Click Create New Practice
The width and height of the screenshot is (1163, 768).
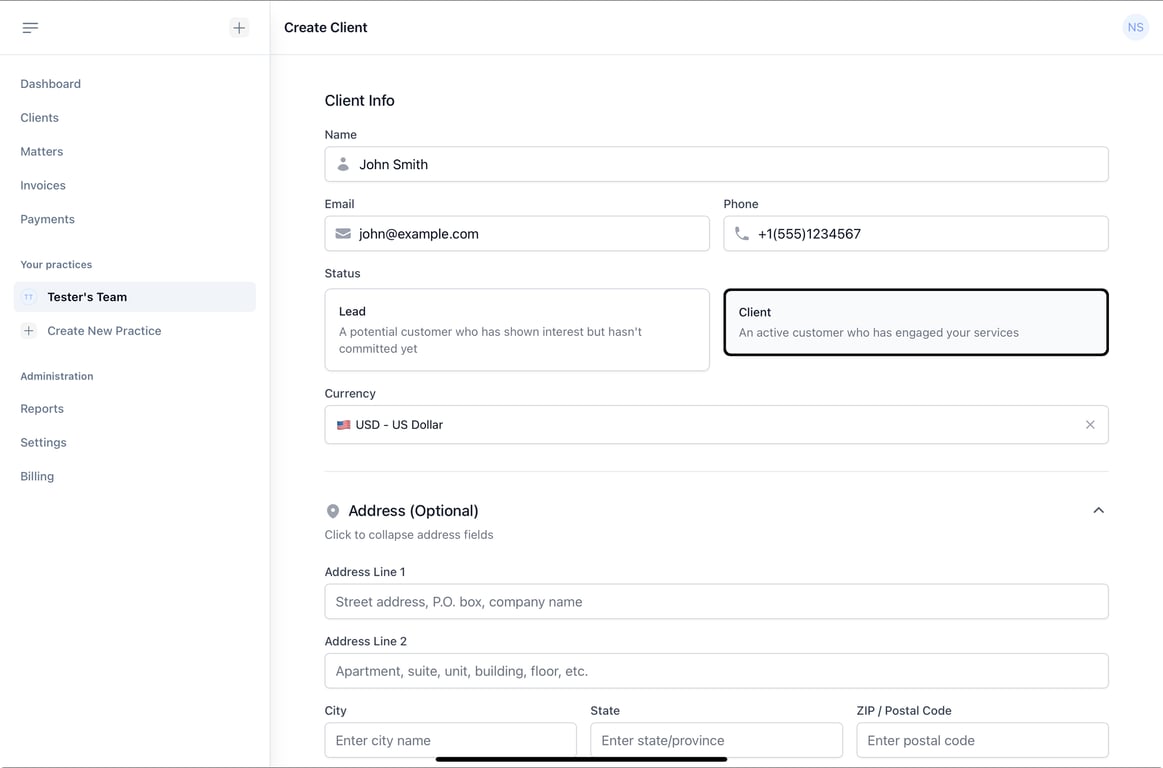(x=104, y=331)
